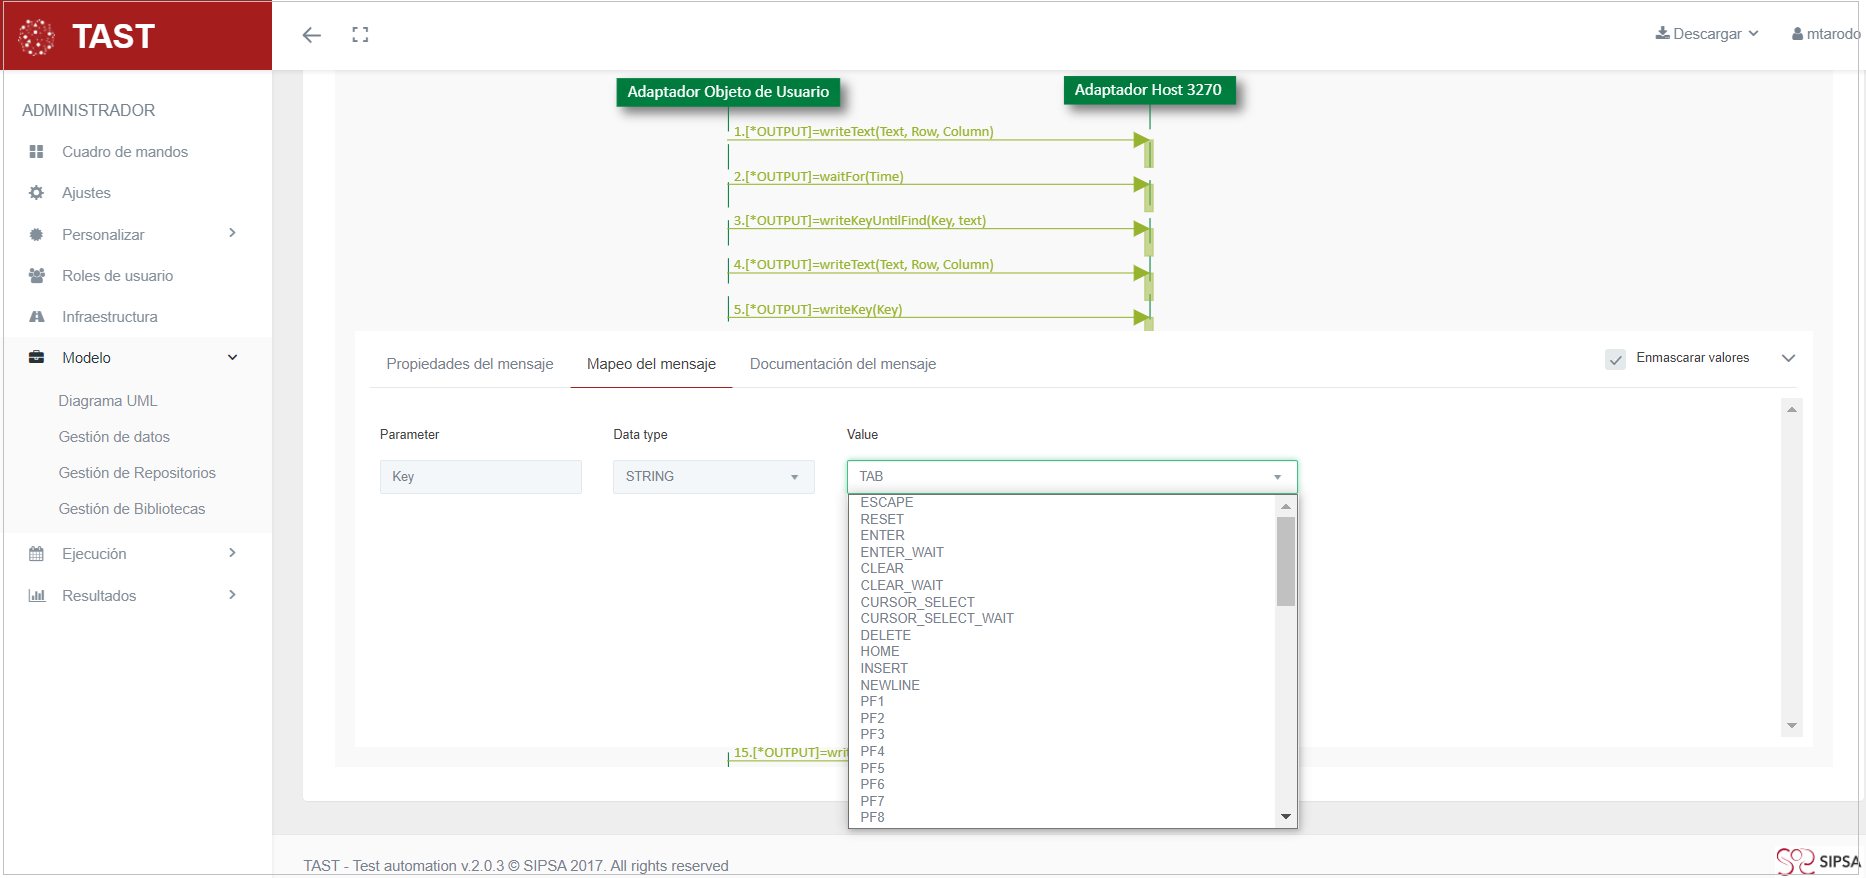
Task: Open the Documentación del mensaje tab
Action: point(843,364)
